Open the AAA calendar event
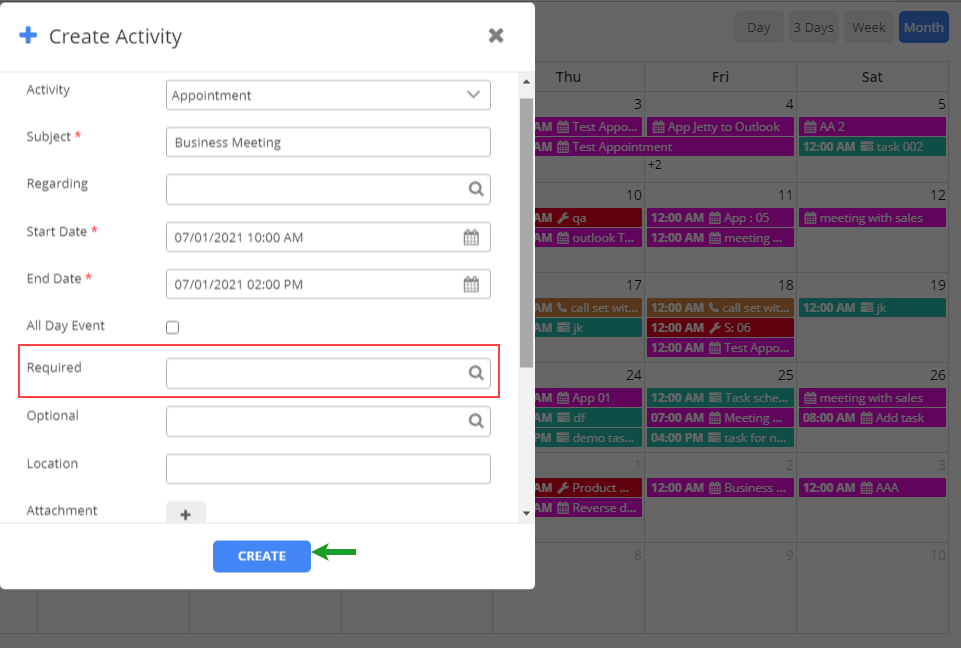This screenshot has width=961, height=648. [872, 487]
